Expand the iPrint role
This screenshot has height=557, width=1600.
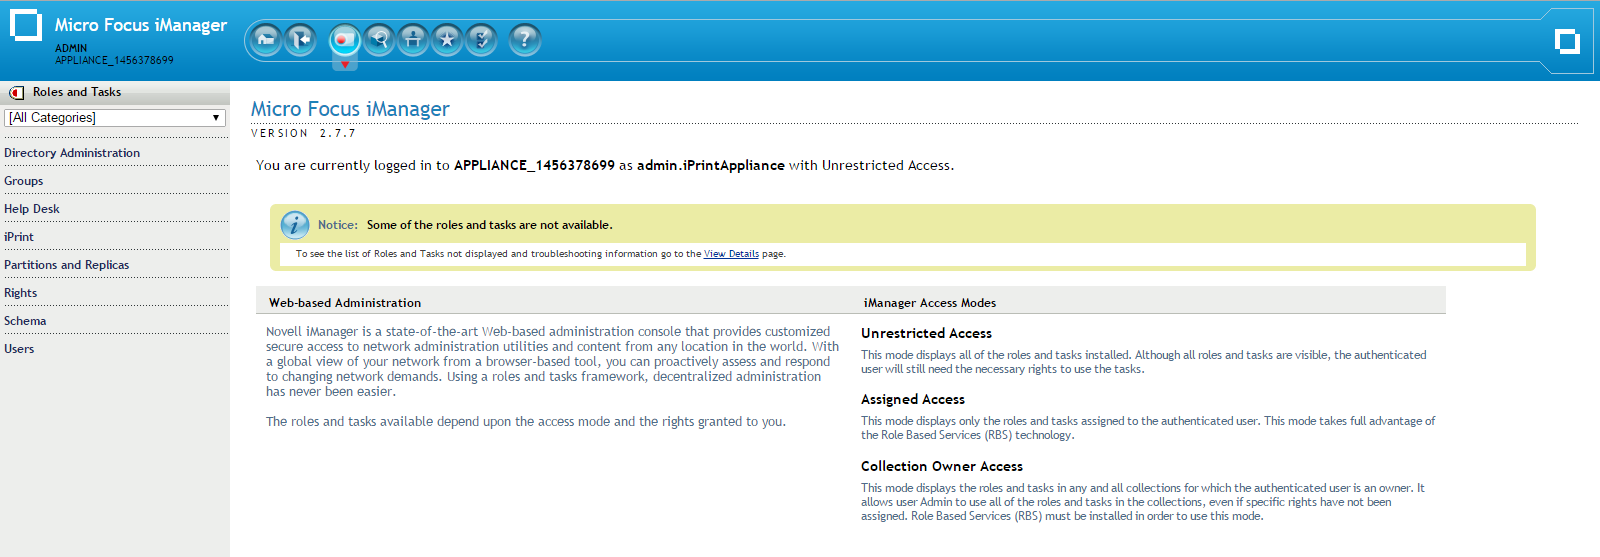tap(19, 237)
